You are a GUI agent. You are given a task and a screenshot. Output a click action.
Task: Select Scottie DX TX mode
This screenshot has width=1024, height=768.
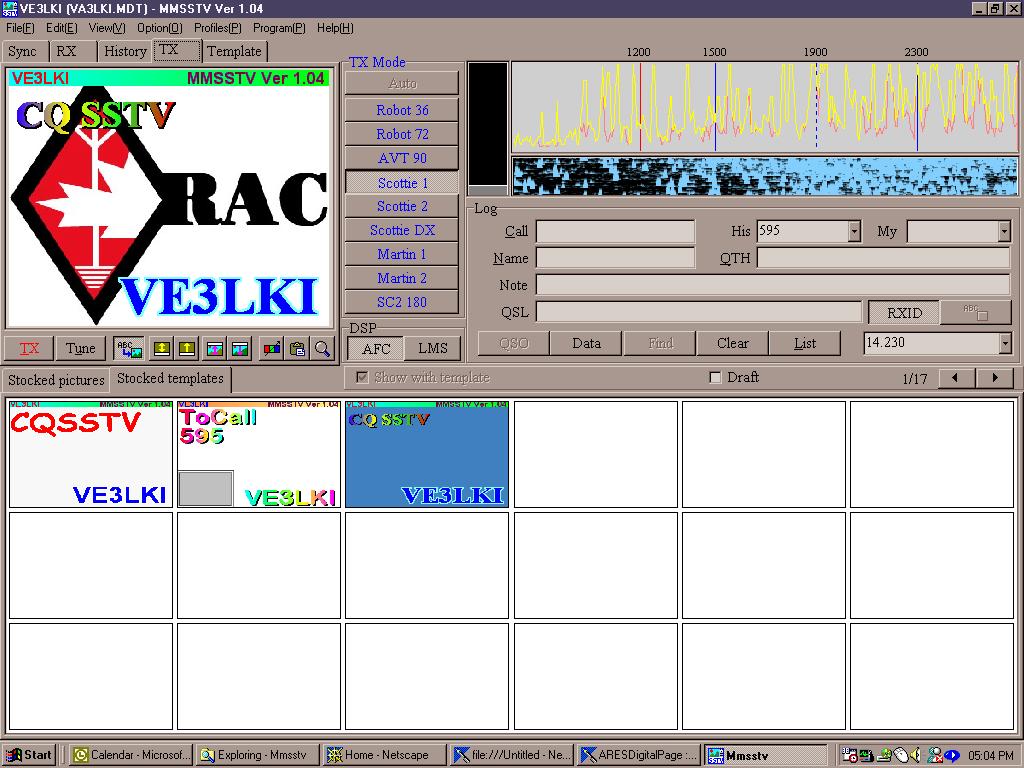click(x=402, y=231)
